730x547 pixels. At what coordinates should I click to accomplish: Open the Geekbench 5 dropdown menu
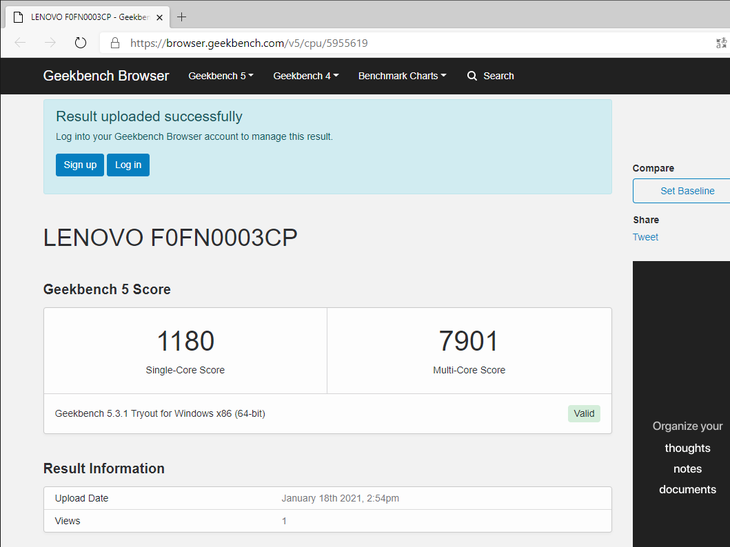[221, 76]
